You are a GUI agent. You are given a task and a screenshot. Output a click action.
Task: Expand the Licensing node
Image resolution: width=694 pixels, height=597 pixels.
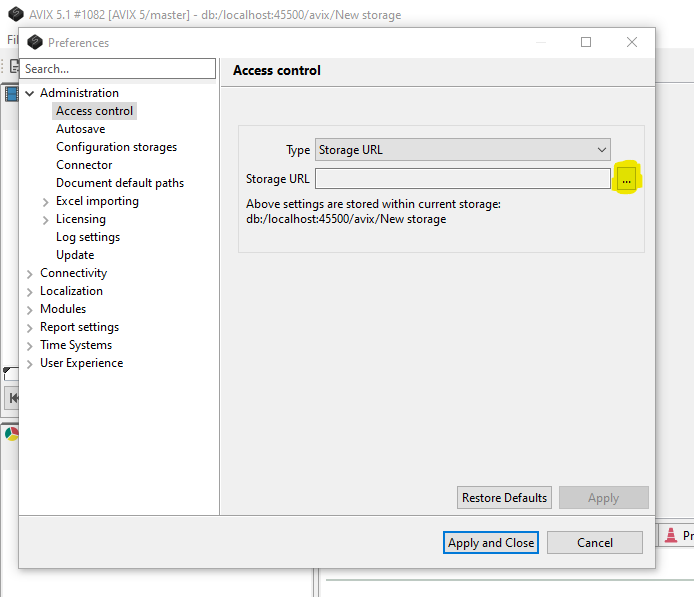point(46,219)
